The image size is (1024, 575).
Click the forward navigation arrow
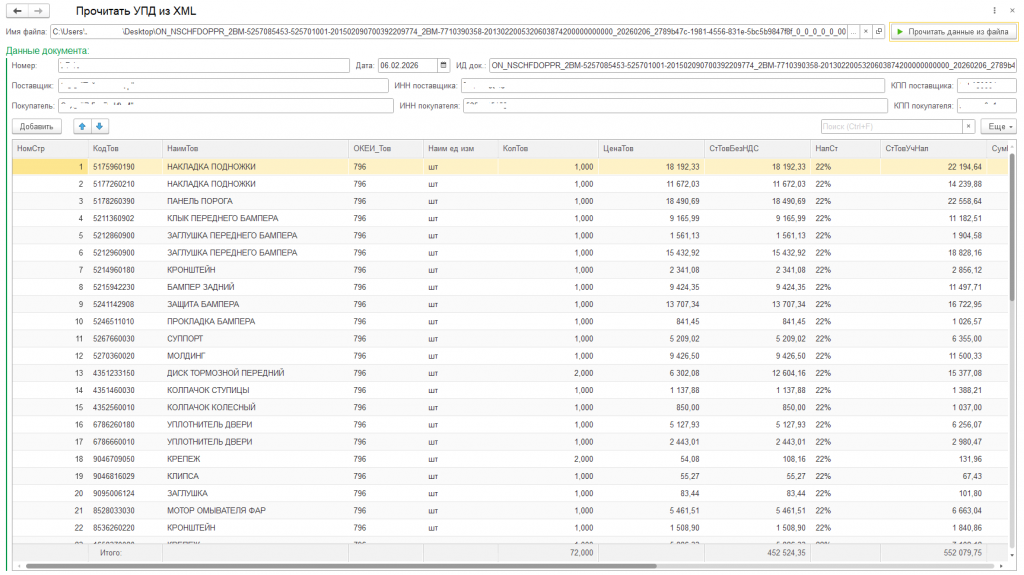(x=38, y=9)
